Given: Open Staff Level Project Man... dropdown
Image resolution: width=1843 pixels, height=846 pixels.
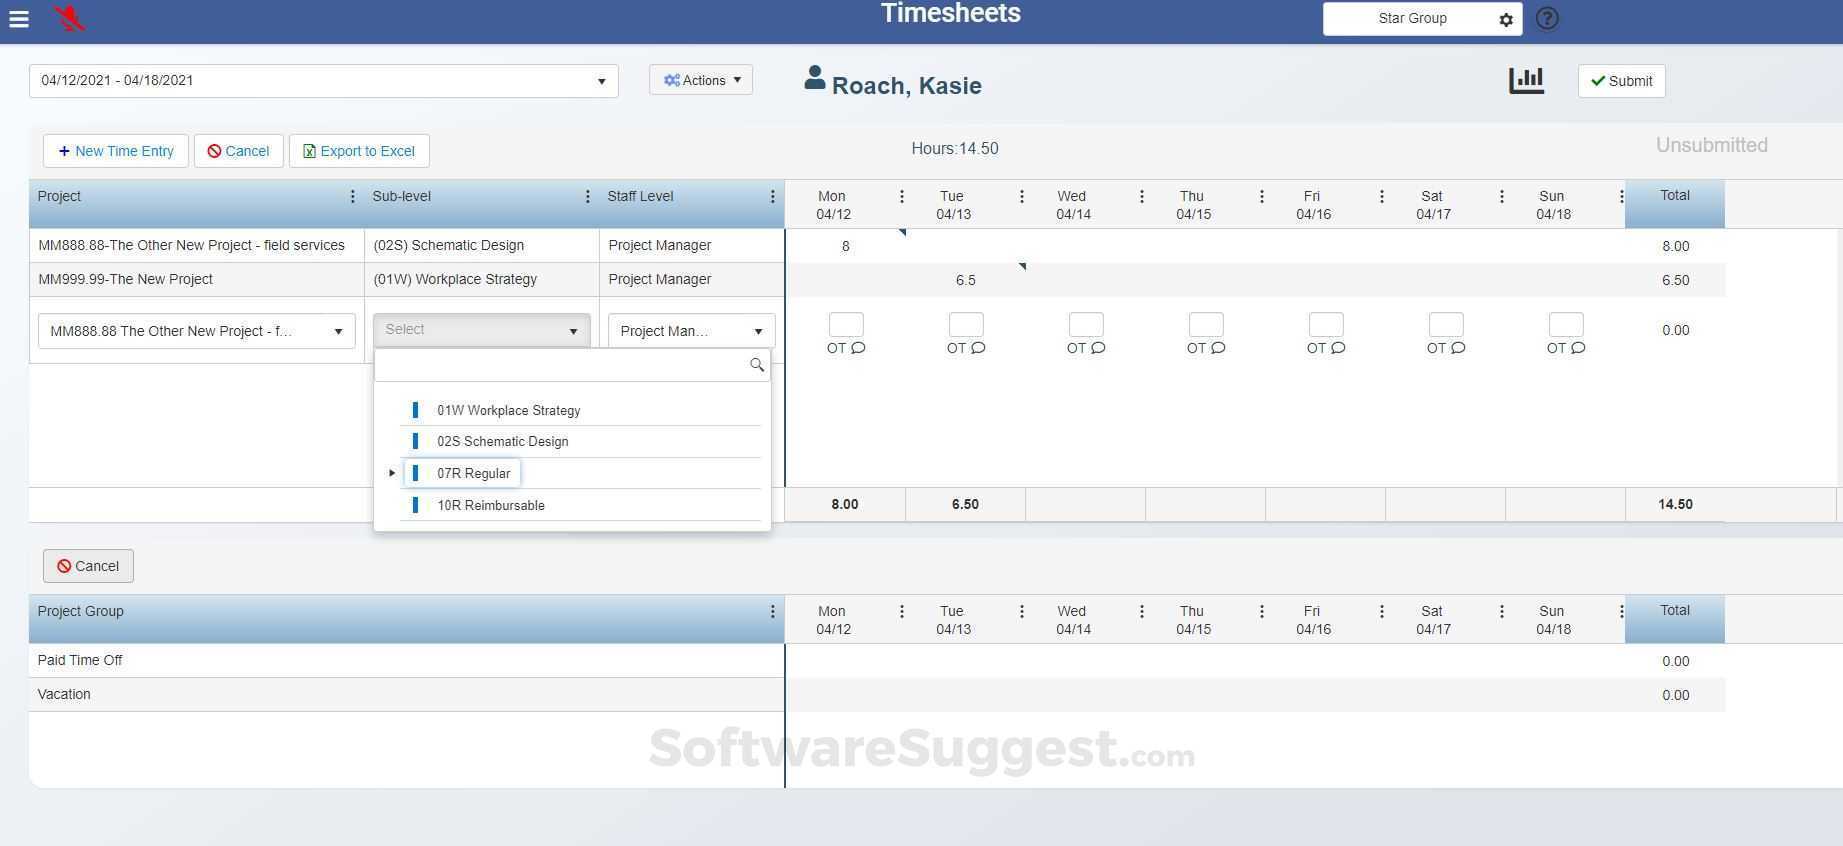Looking at the screenshot, I should click(x=691, y=331).
